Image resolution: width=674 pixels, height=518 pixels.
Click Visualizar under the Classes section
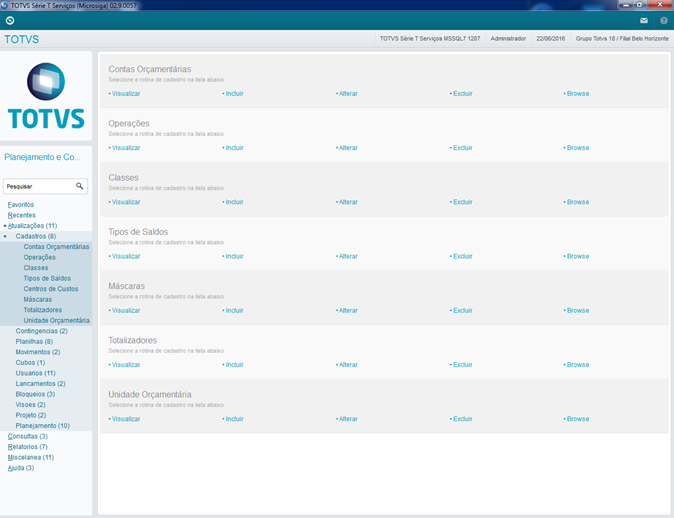125,202
